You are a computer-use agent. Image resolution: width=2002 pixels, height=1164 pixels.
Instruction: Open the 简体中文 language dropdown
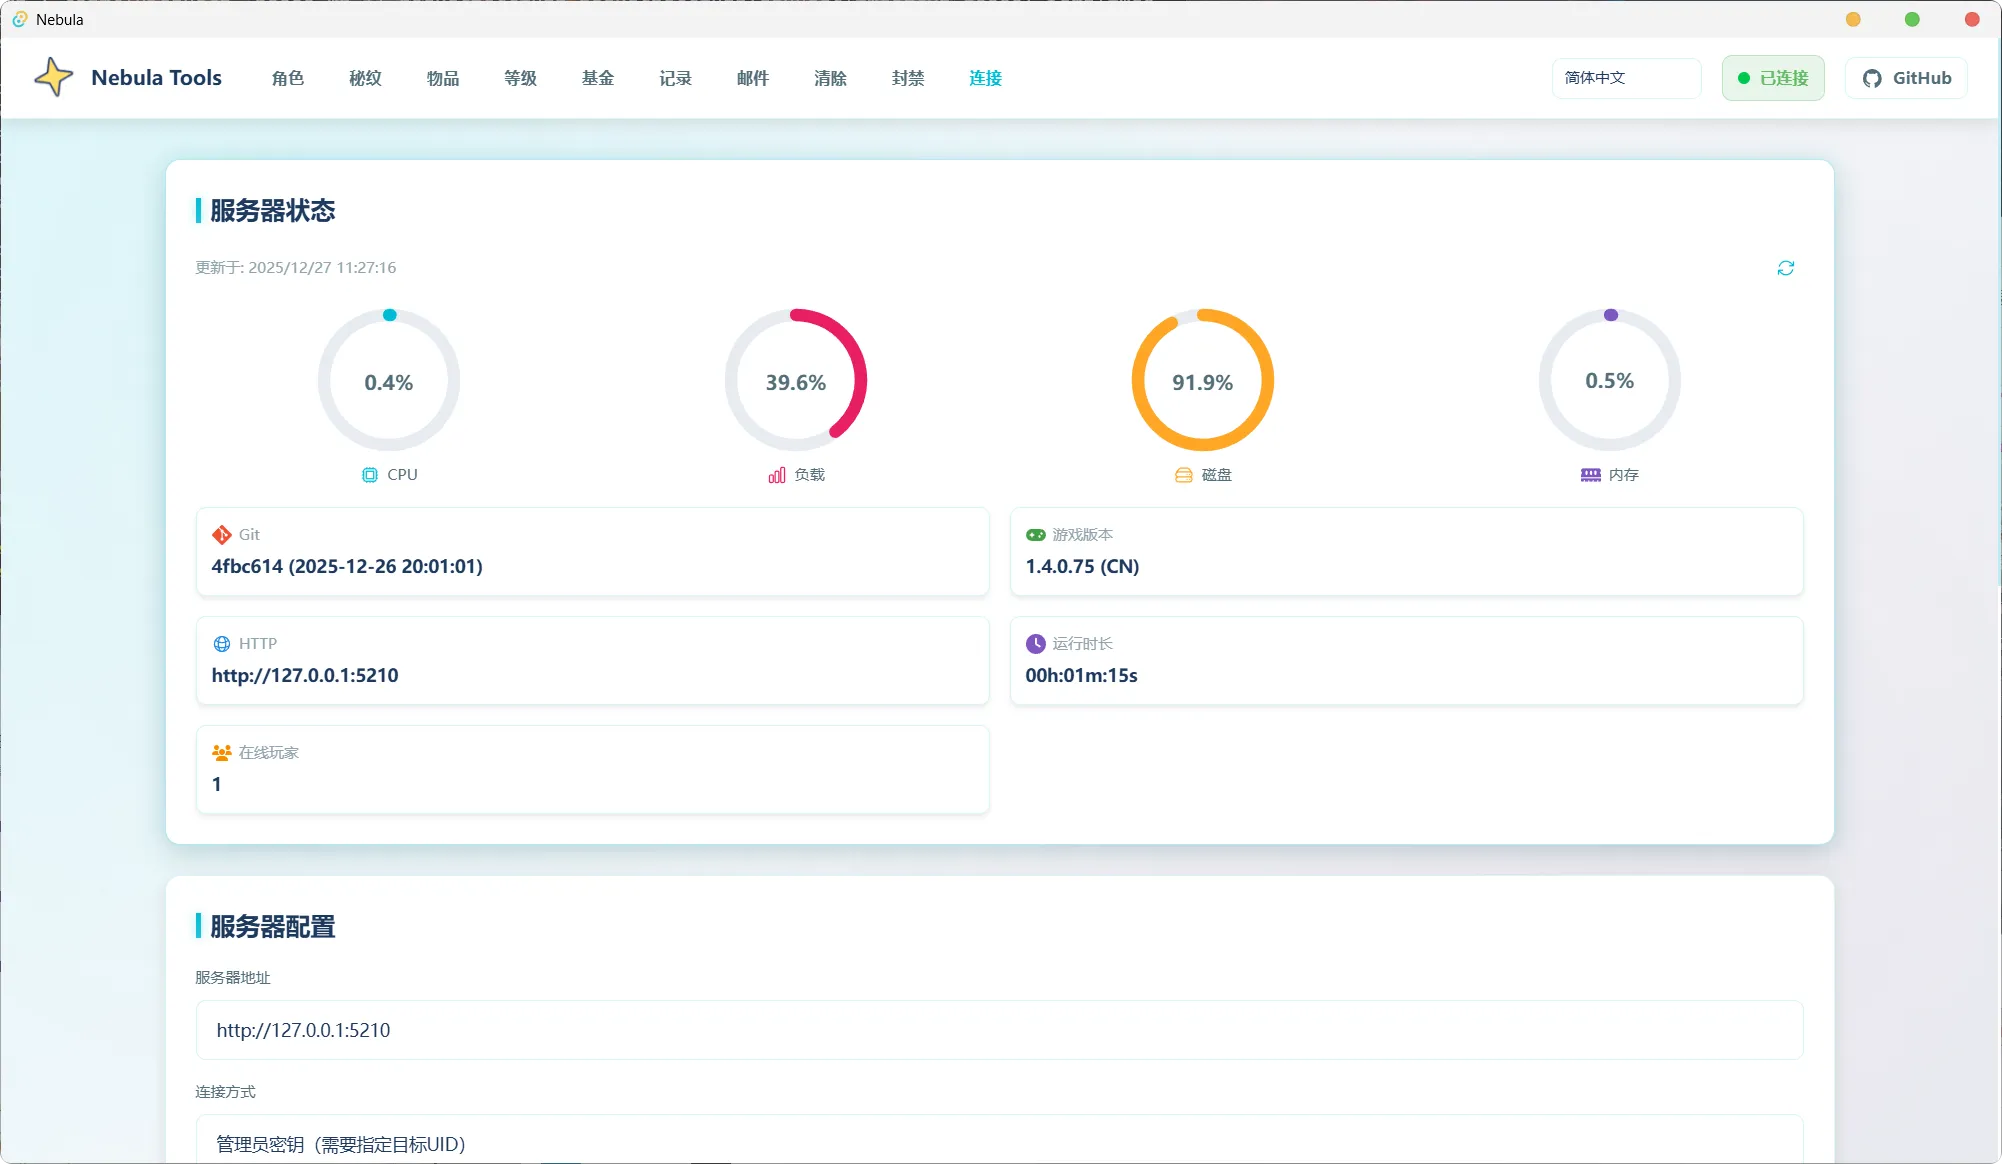(1626, 78)
